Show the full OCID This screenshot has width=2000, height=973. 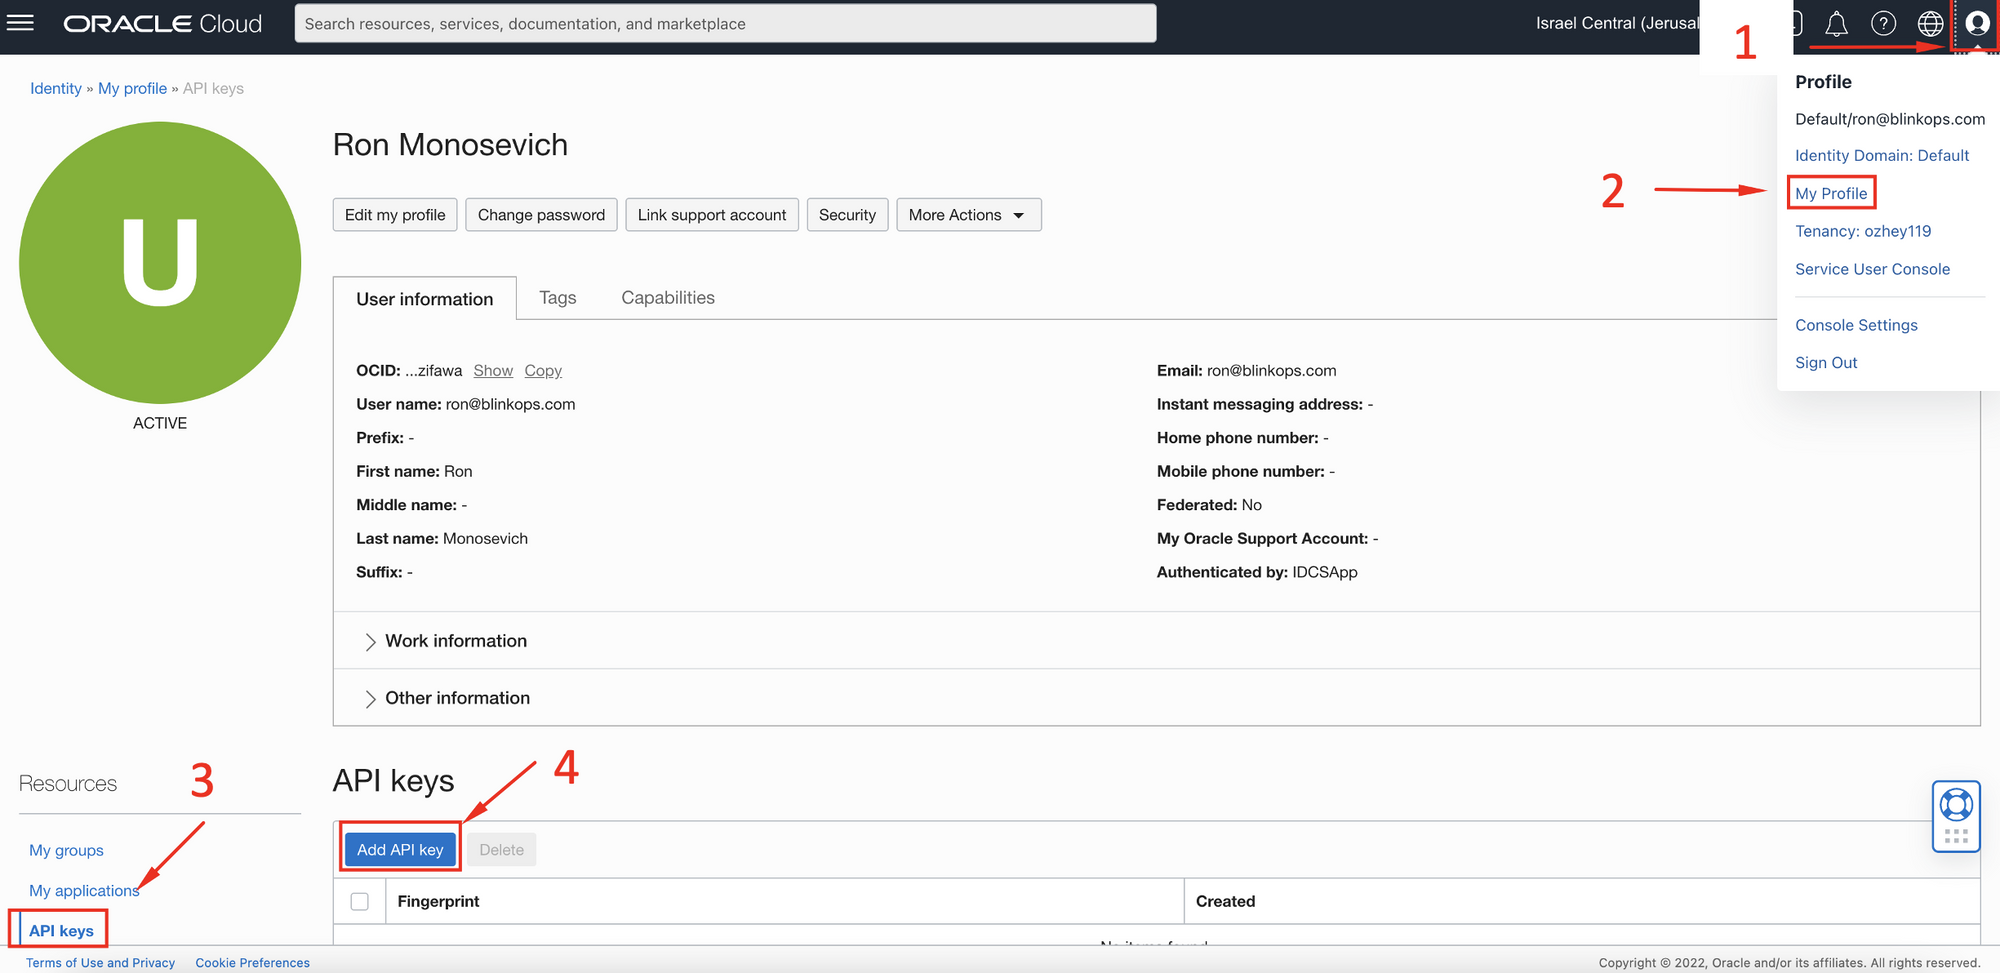coord(493,371)
